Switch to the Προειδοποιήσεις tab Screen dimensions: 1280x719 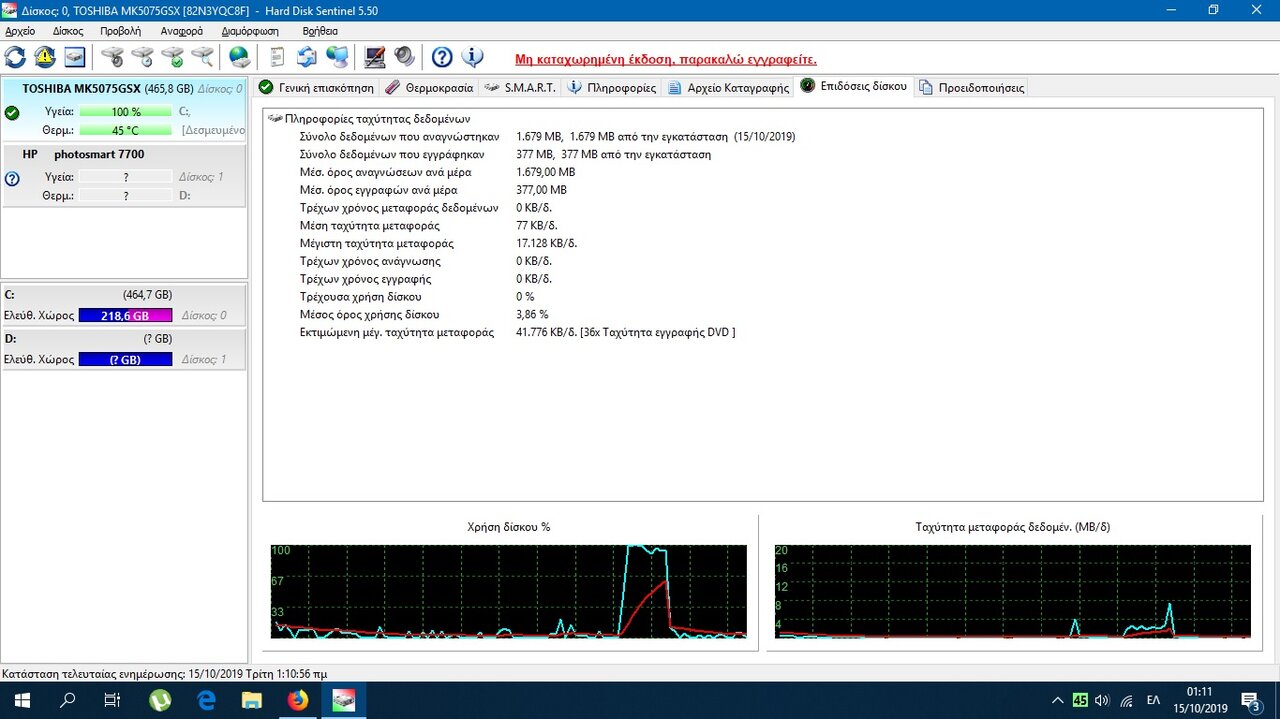(971, 88)
